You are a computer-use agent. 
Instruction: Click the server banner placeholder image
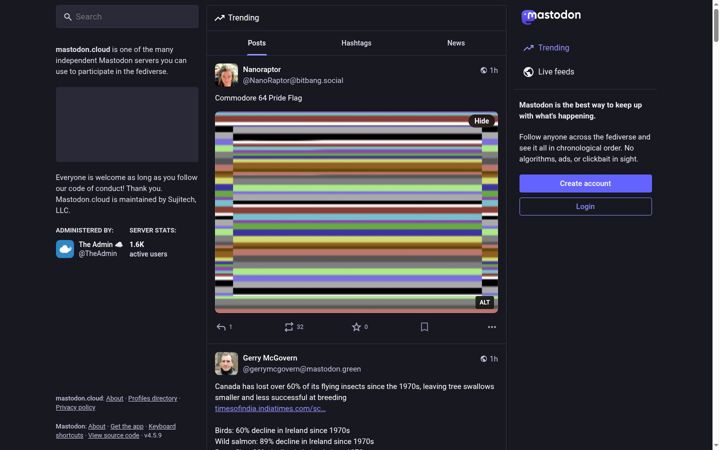click(127, 124)
